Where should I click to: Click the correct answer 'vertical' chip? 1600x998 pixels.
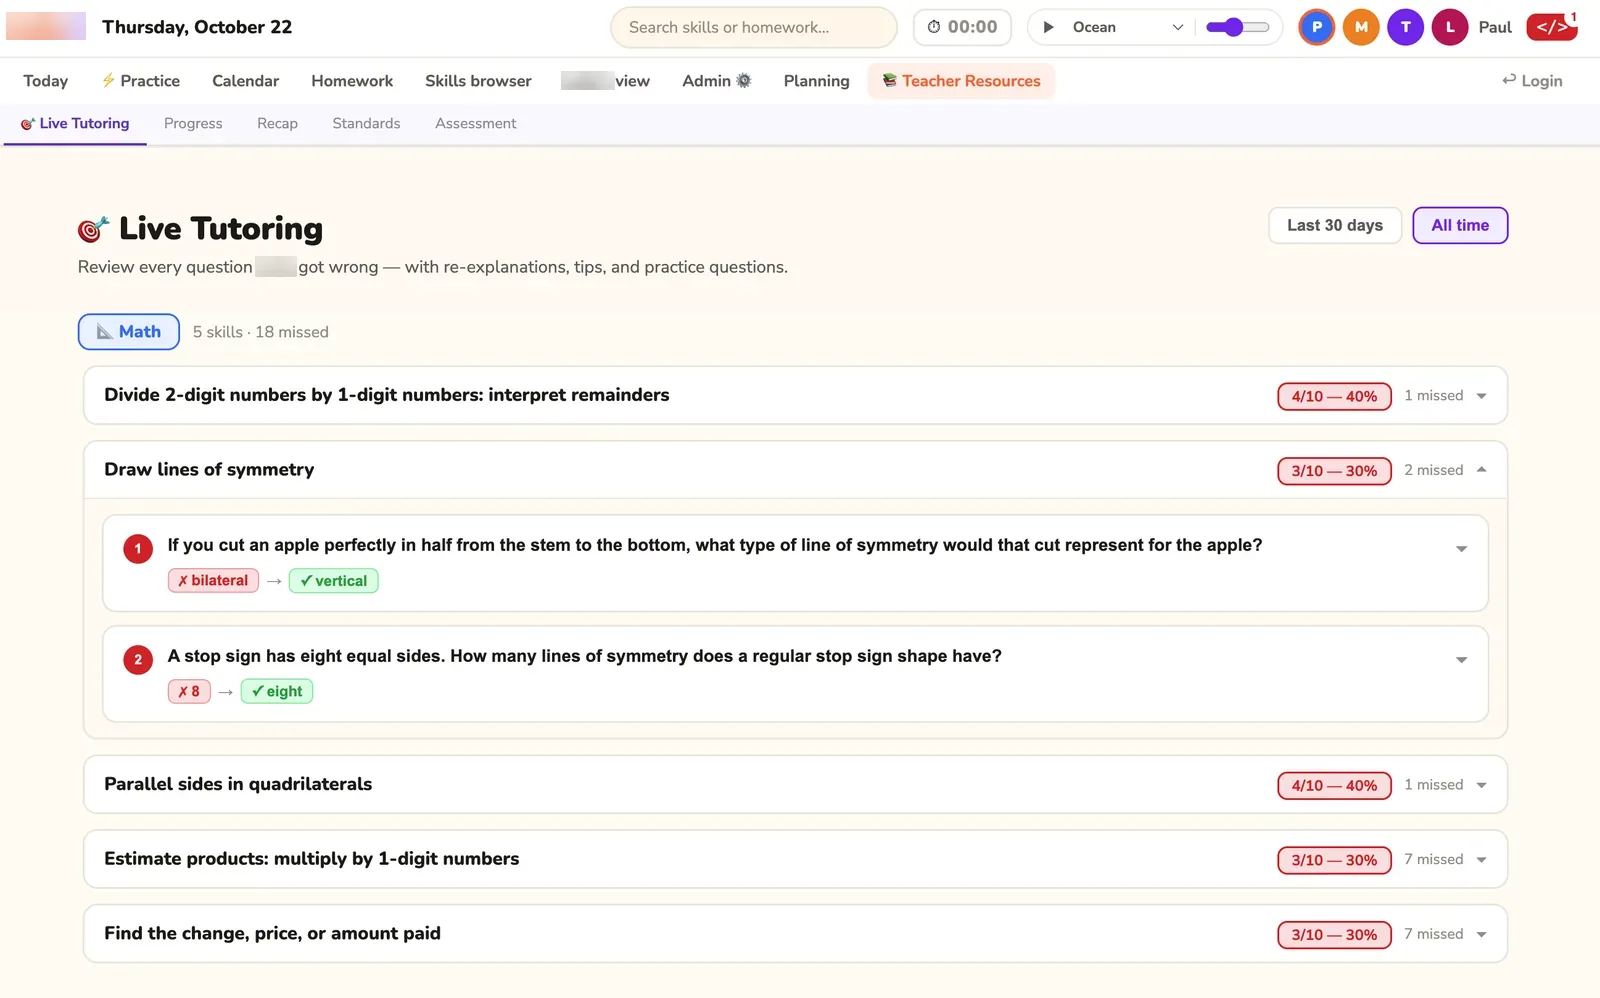333,581
